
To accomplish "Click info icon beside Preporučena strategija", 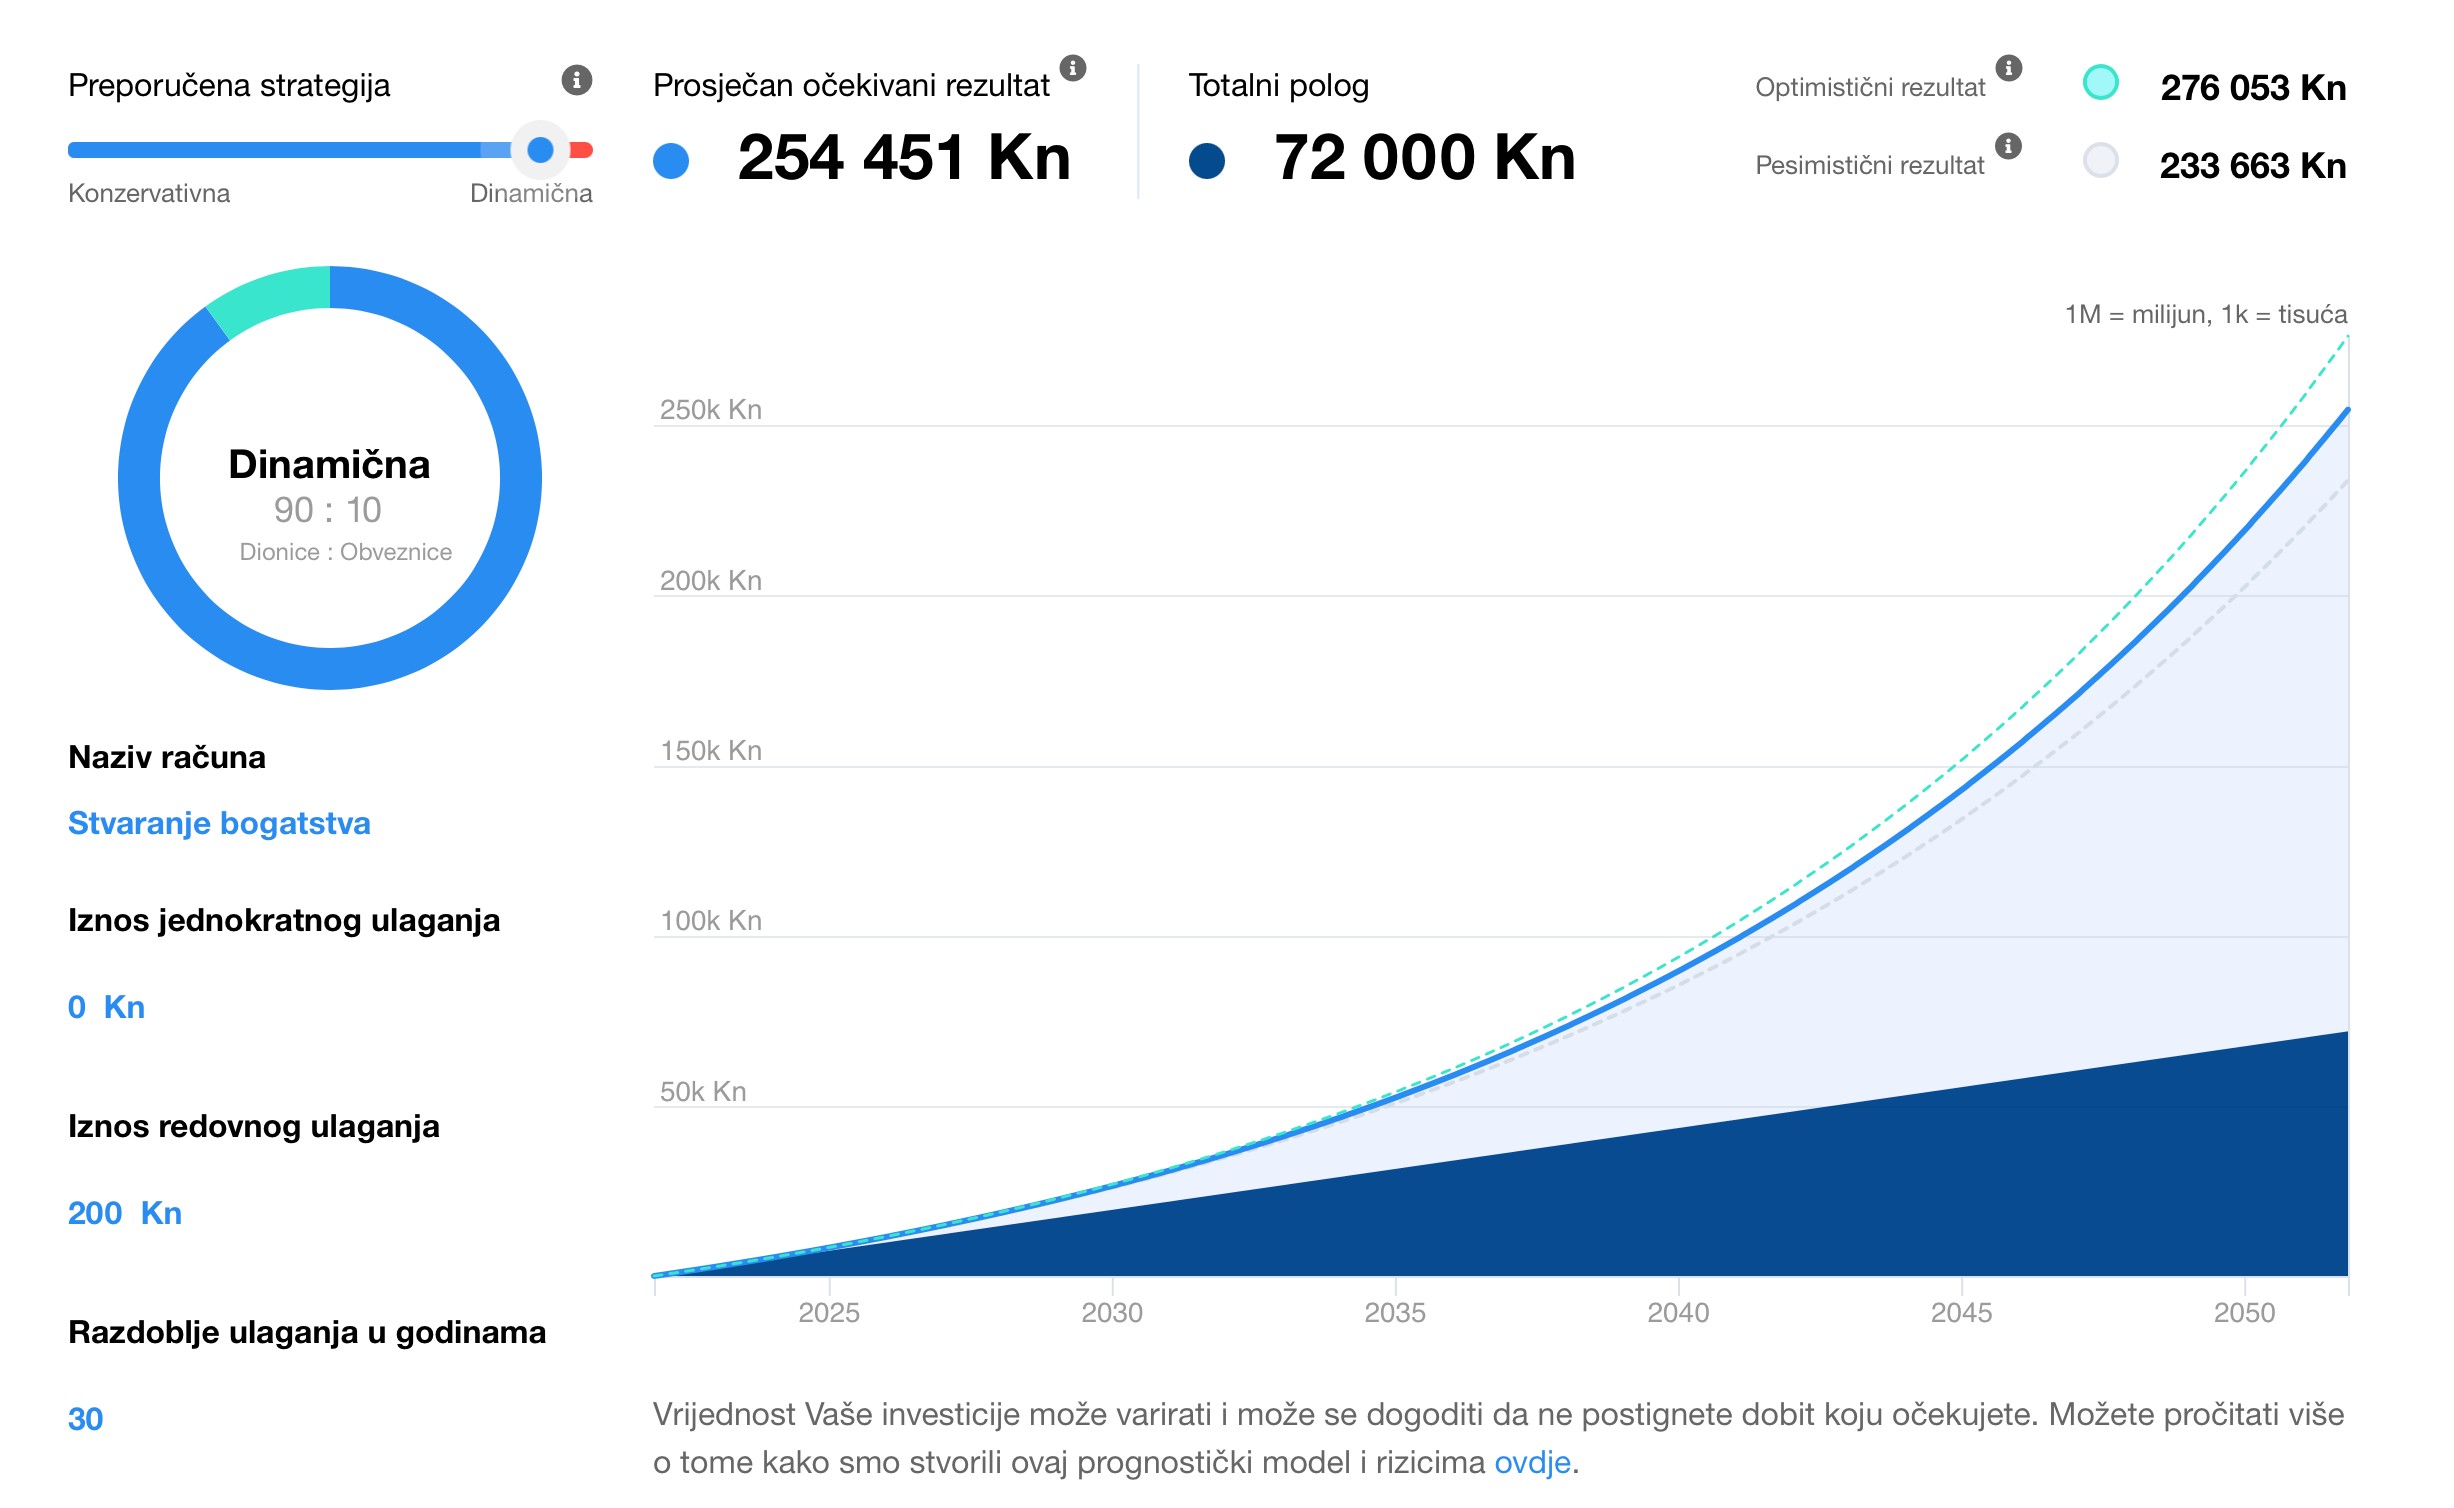I will (577, 80).
